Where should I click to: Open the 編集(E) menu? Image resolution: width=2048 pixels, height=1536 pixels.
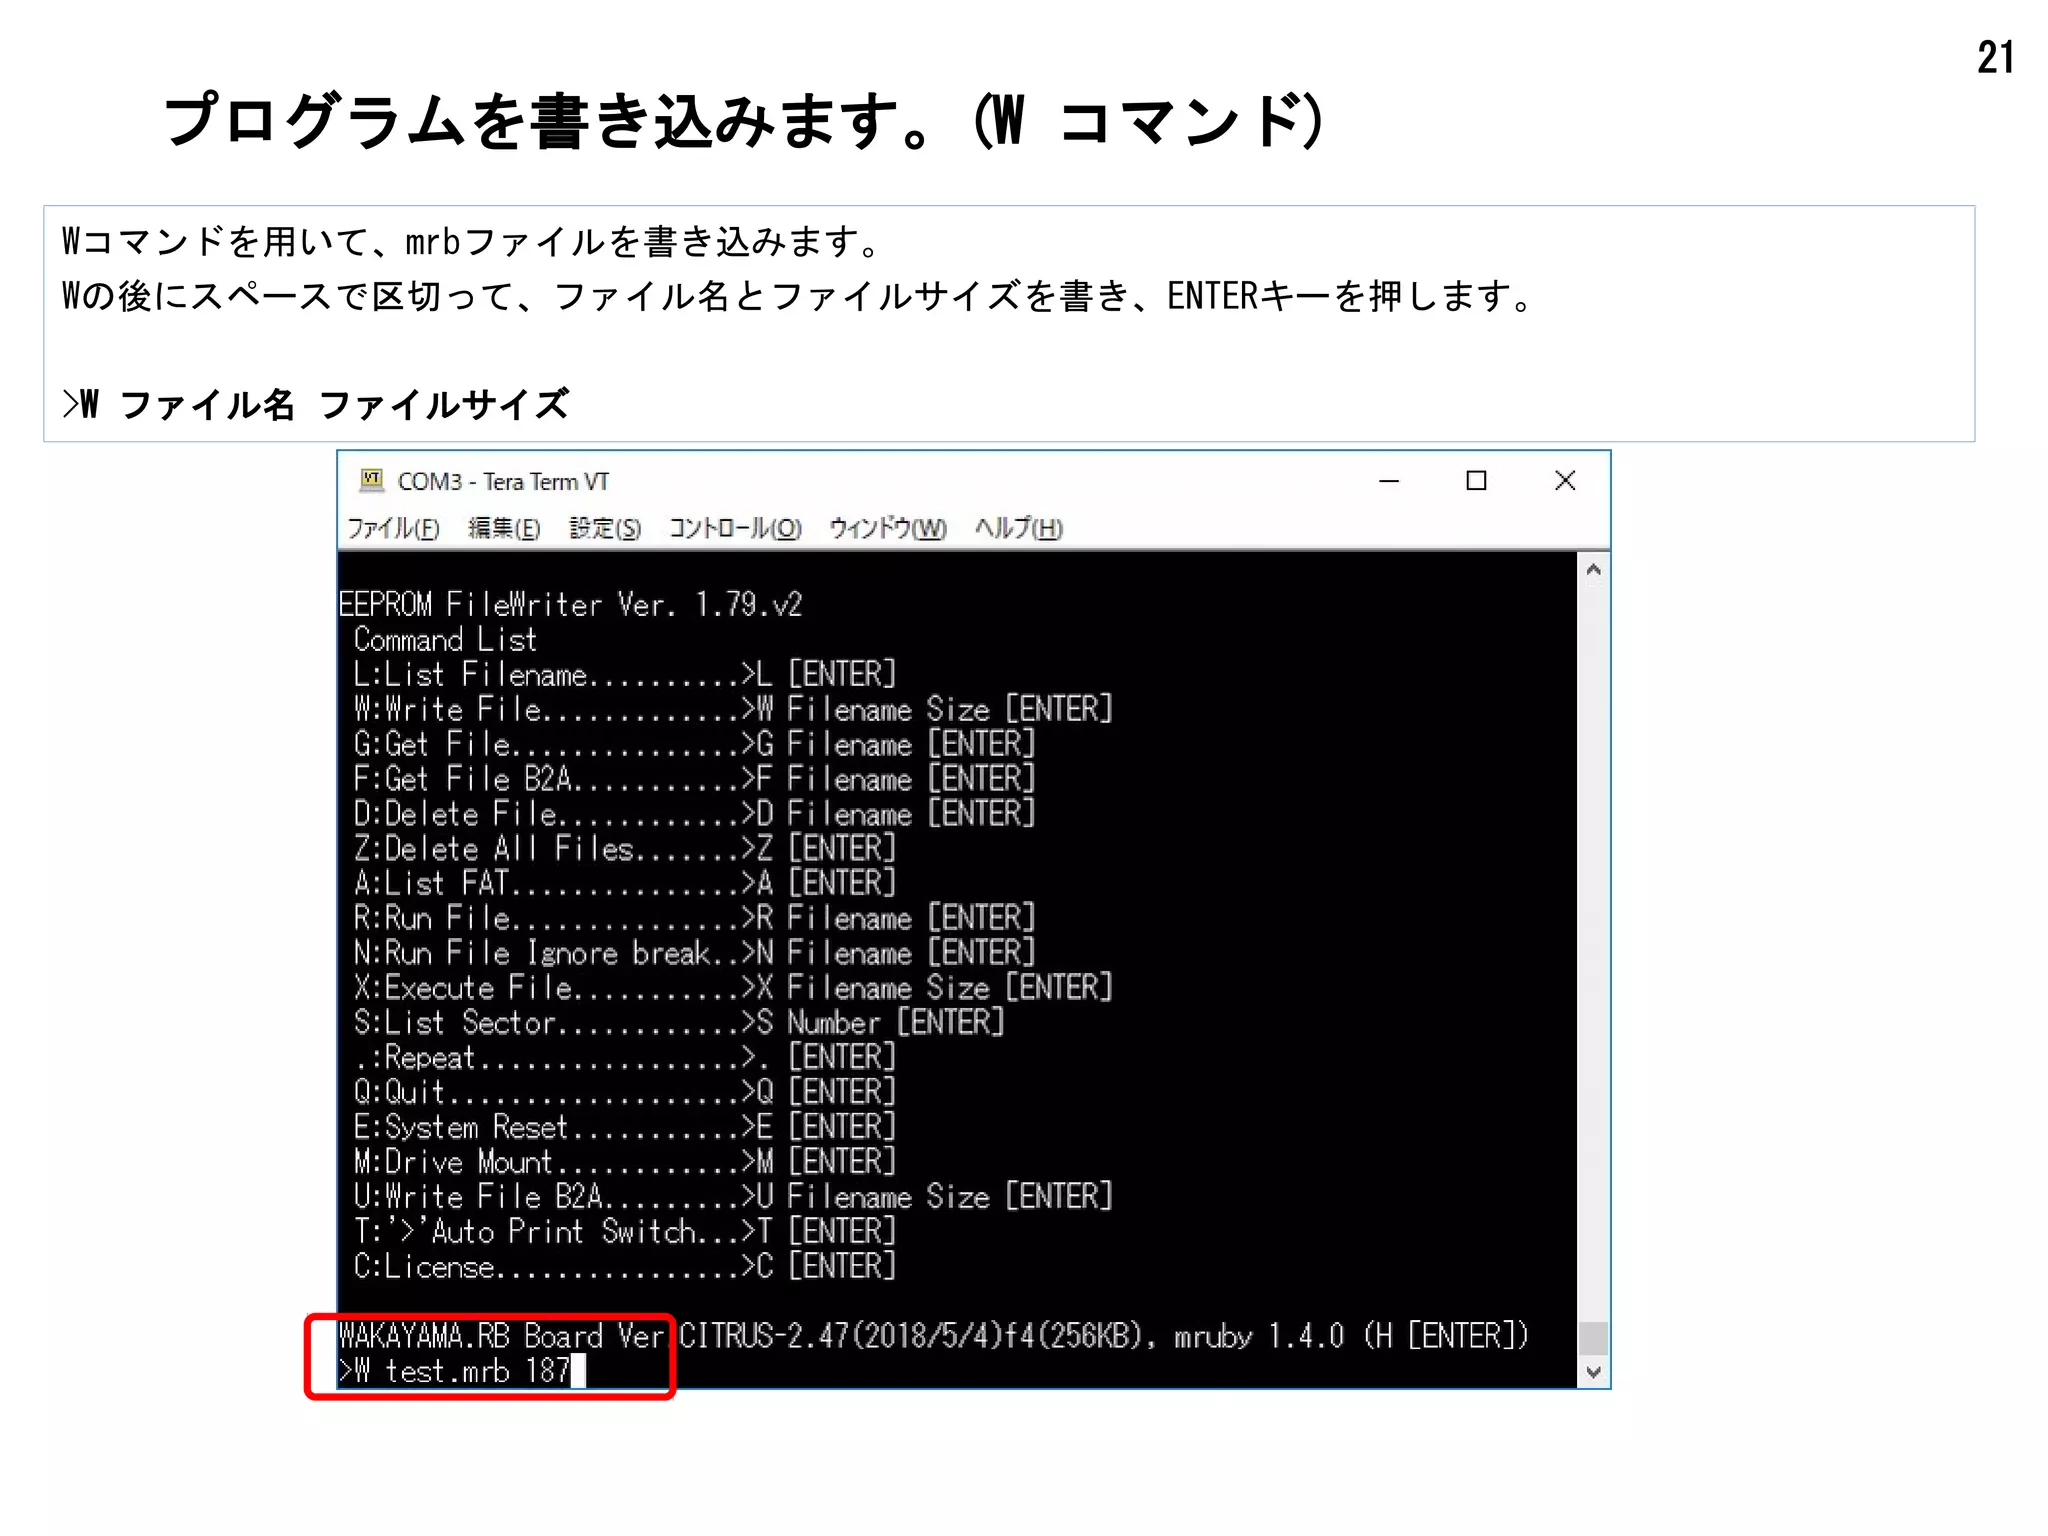coord(504,528)
